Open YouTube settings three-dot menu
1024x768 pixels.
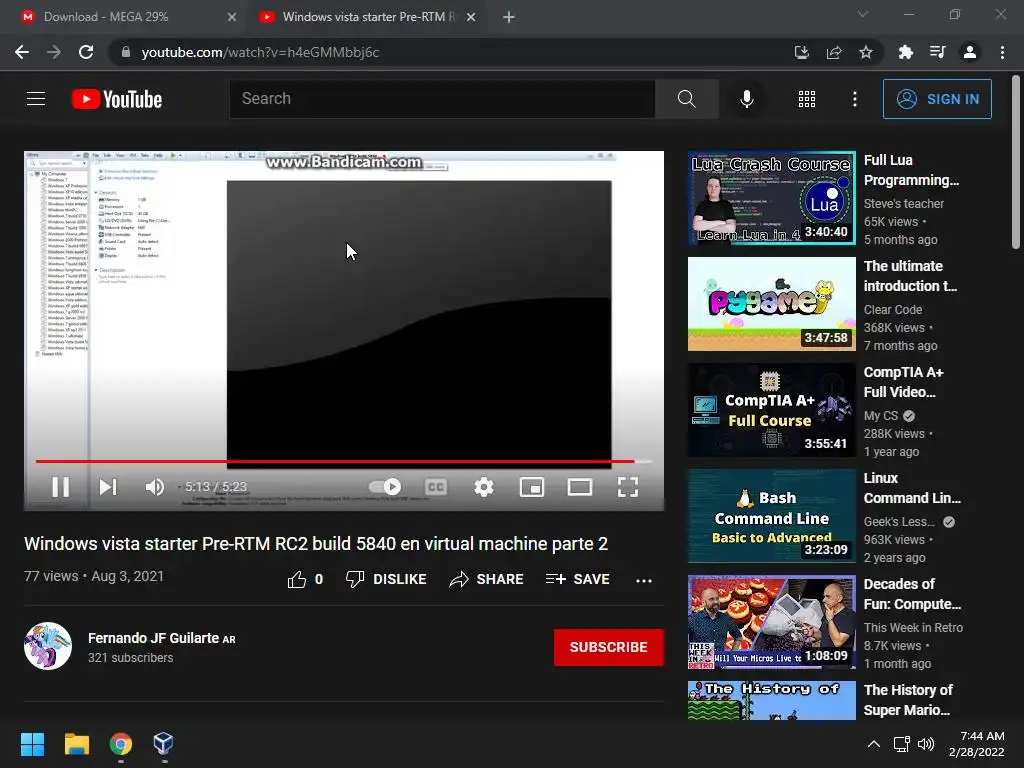854,99
